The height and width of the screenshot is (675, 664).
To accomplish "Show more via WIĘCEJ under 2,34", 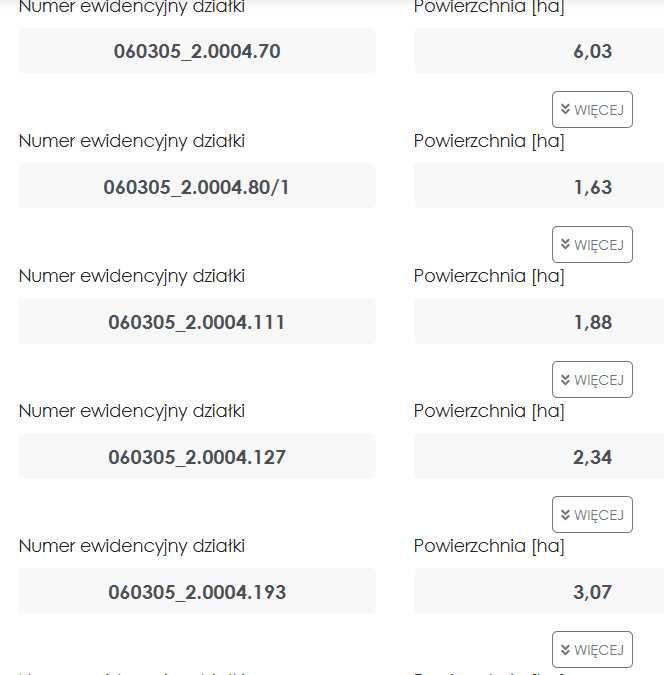I will point(592,514).
